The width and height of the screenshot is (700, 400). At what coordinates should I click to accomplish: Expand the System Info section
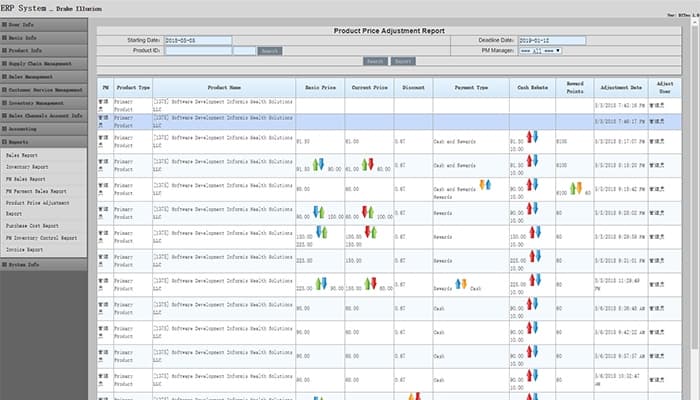(x=44, y=265)
